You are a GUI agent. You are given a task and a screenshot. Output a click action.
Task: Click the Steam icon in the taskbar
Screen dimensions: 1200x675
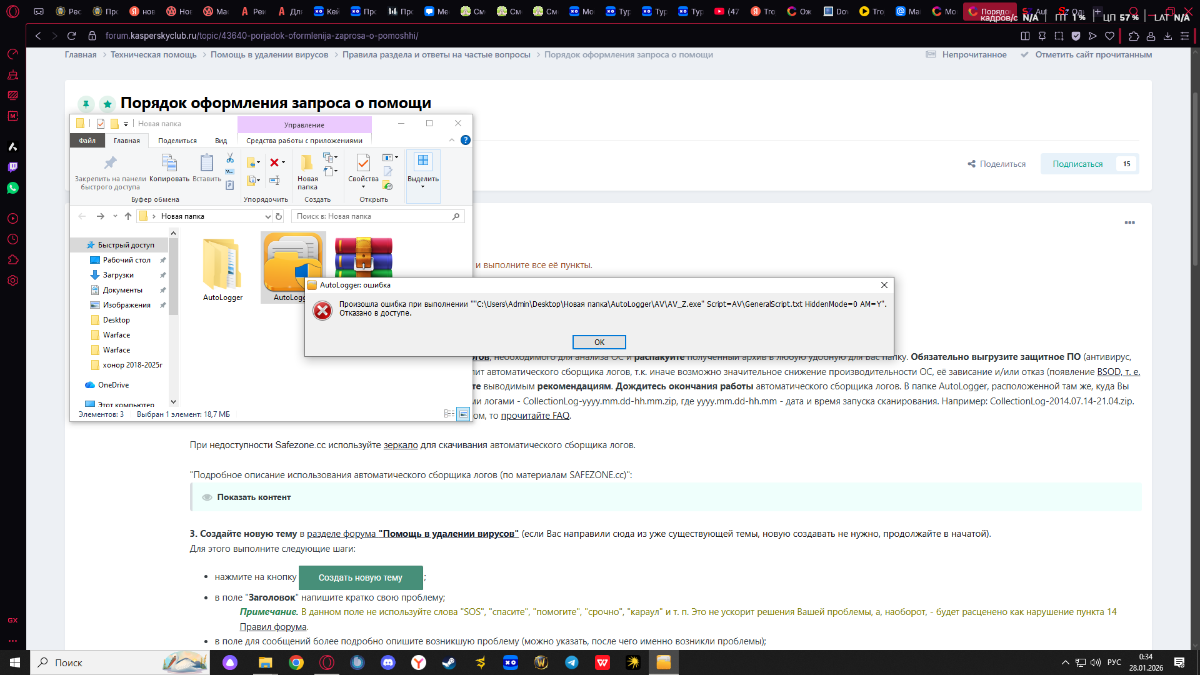coord(450,662)
